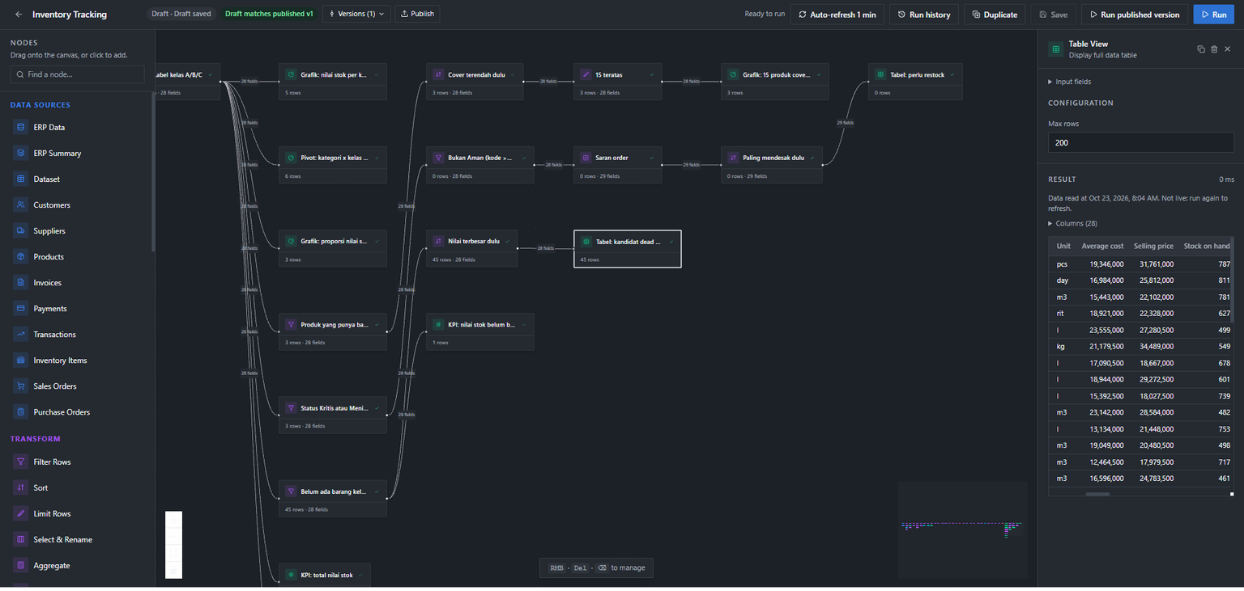Run the published version
This screenshot has height=591, width=1244.
(x=1134, y=14)
